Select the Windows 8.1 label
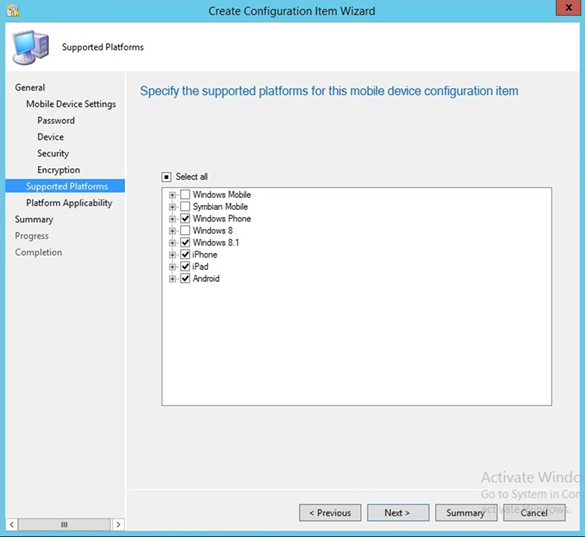The width and height of the screenshot is (585, 537). tap(216, 243)
